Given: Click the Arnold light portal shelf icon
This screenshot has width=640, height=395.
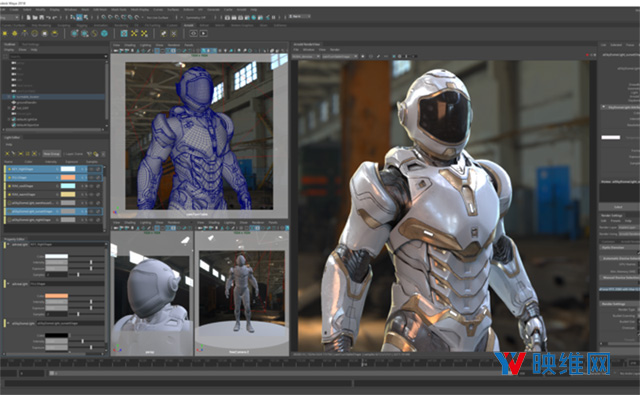Looking at the screenshot, I should click(x=44, y=33).
